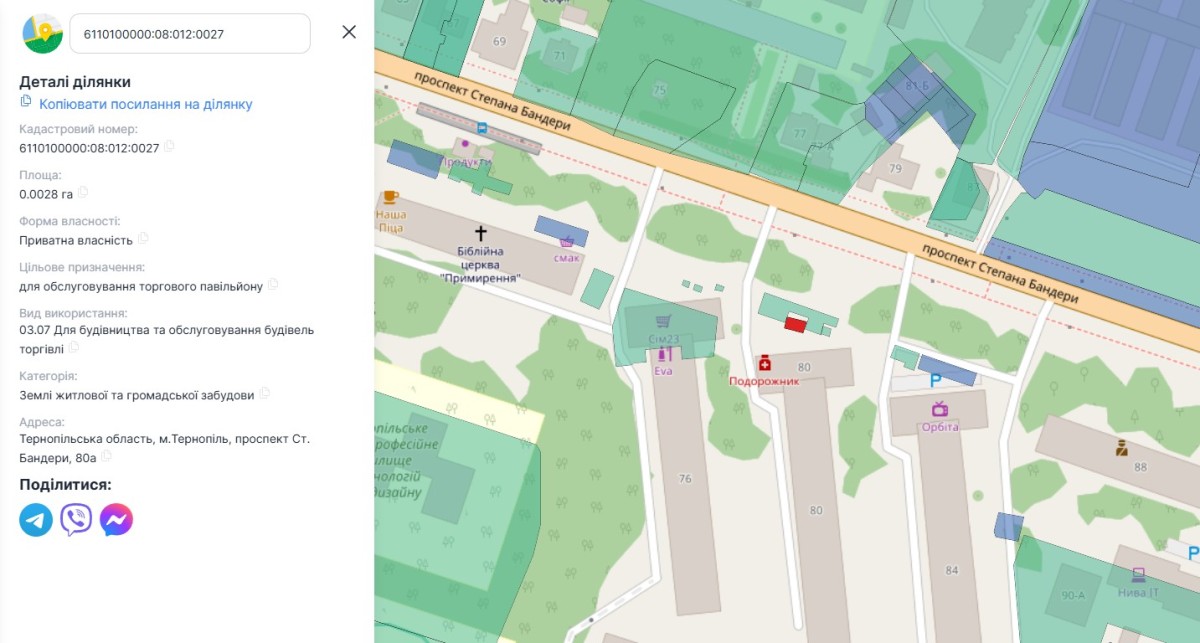
Task: Click the cadastral number search field
Action: tap(190, 34)
